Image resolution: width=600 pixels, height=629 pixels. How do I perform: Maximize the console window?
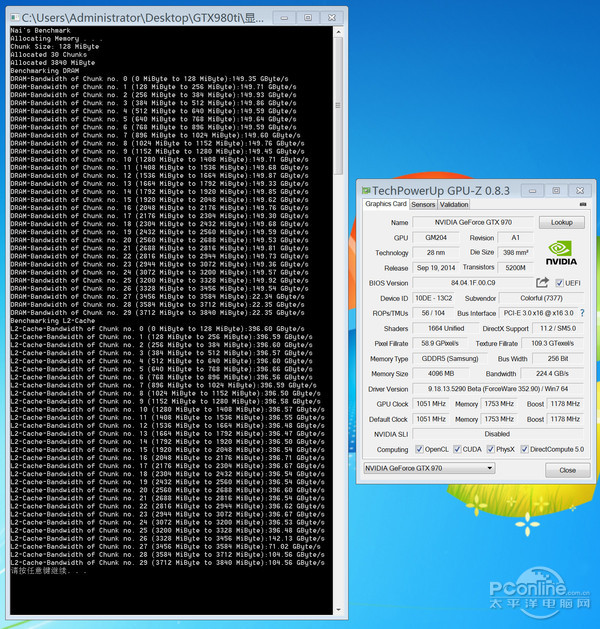[308, 18]
